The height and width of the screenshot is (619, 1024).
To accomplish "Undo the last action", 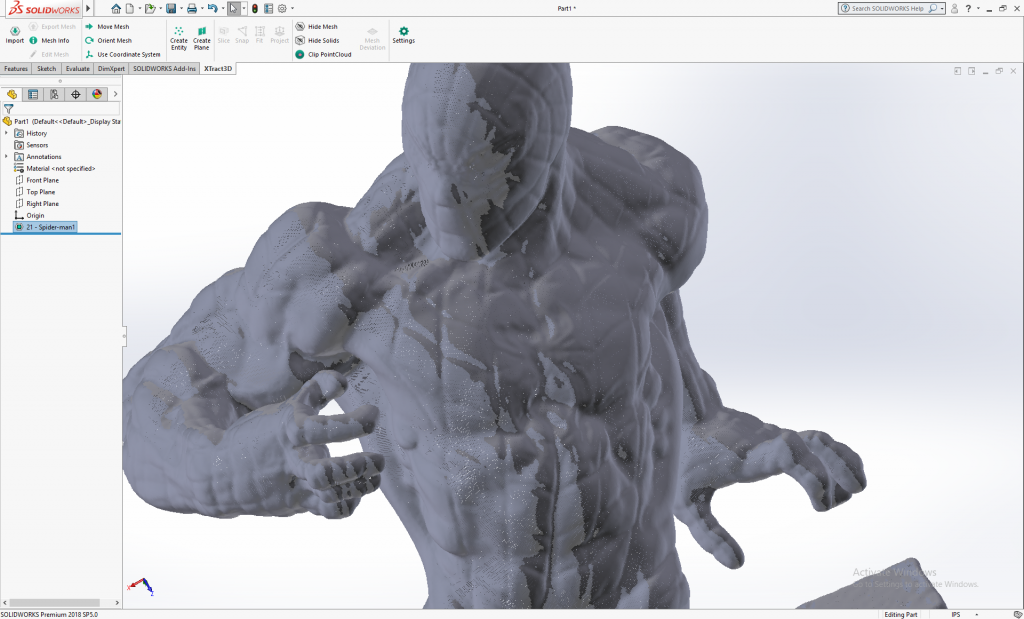I will click(x=212, y=8).
